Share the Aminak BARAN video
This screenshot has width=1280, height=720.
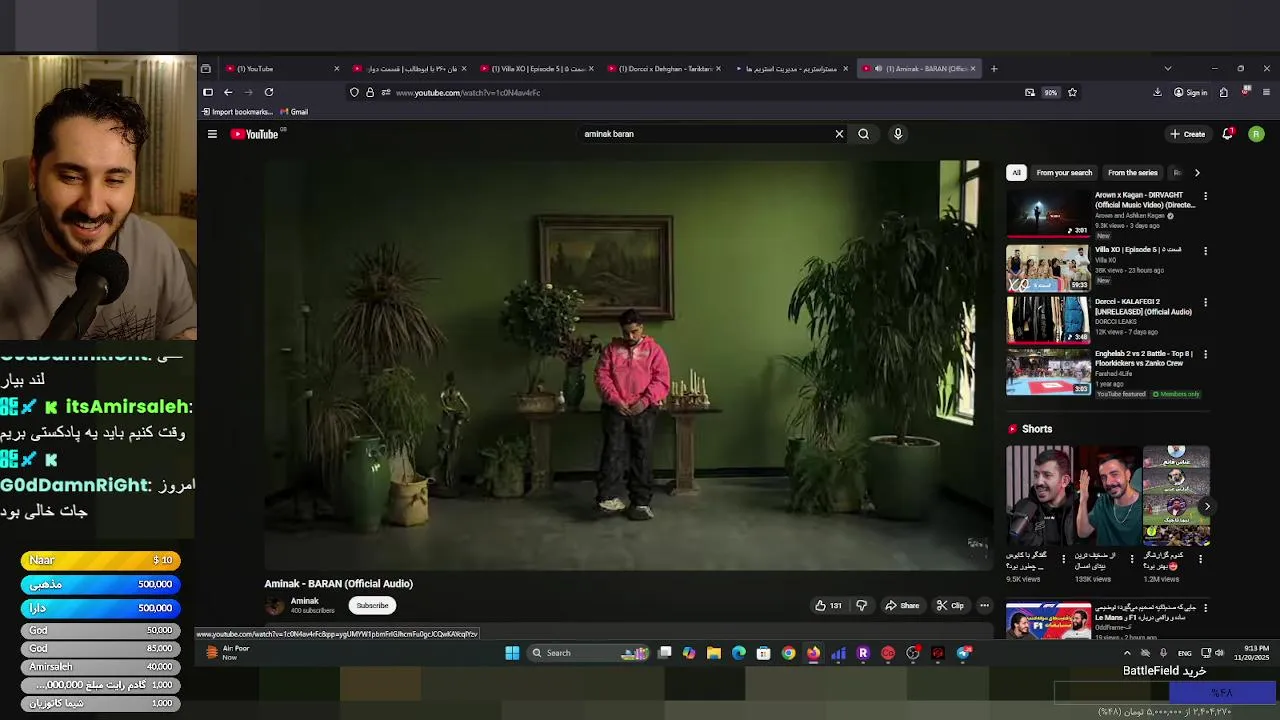pos(902,605)
